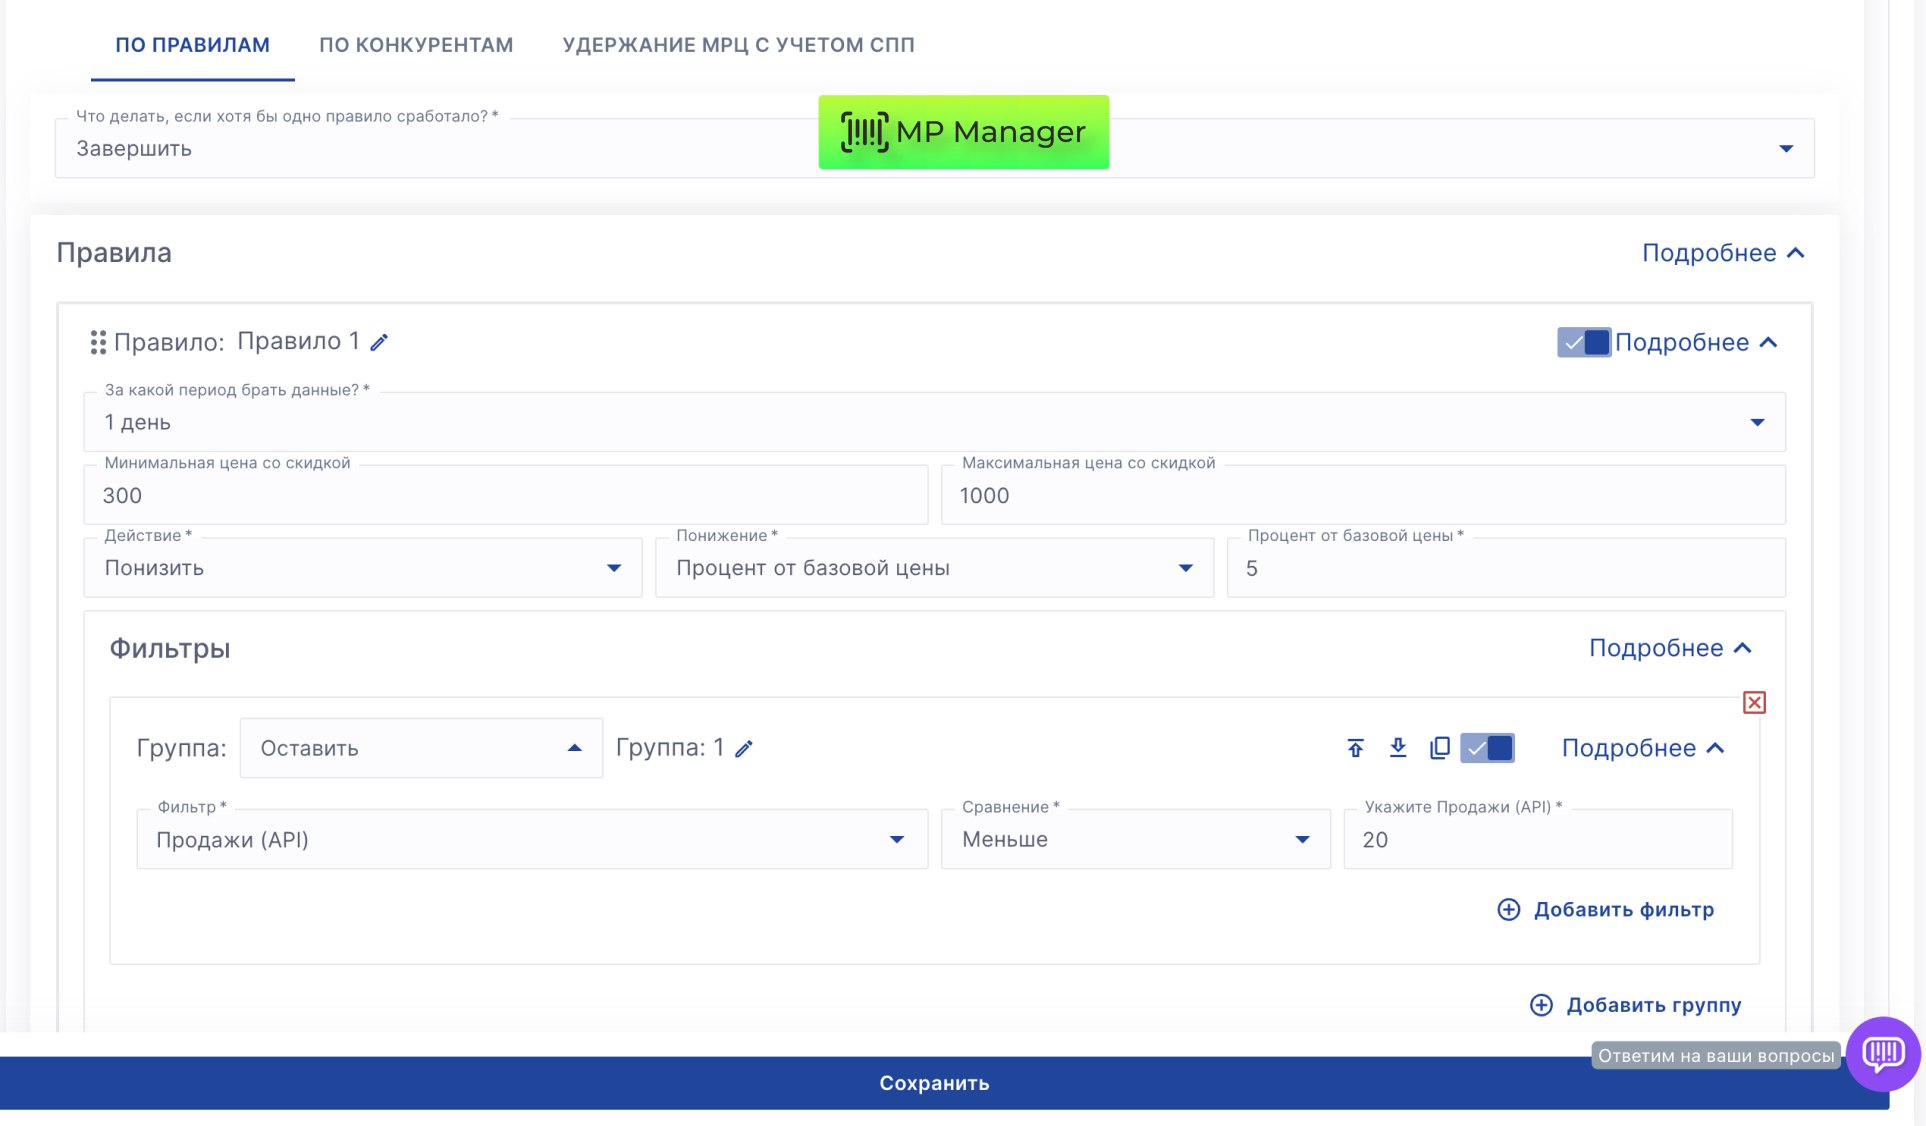This screenshot has width=1926, height=1126.
Task: Switch to the По конкурентам tab
Action: point(416,45)
